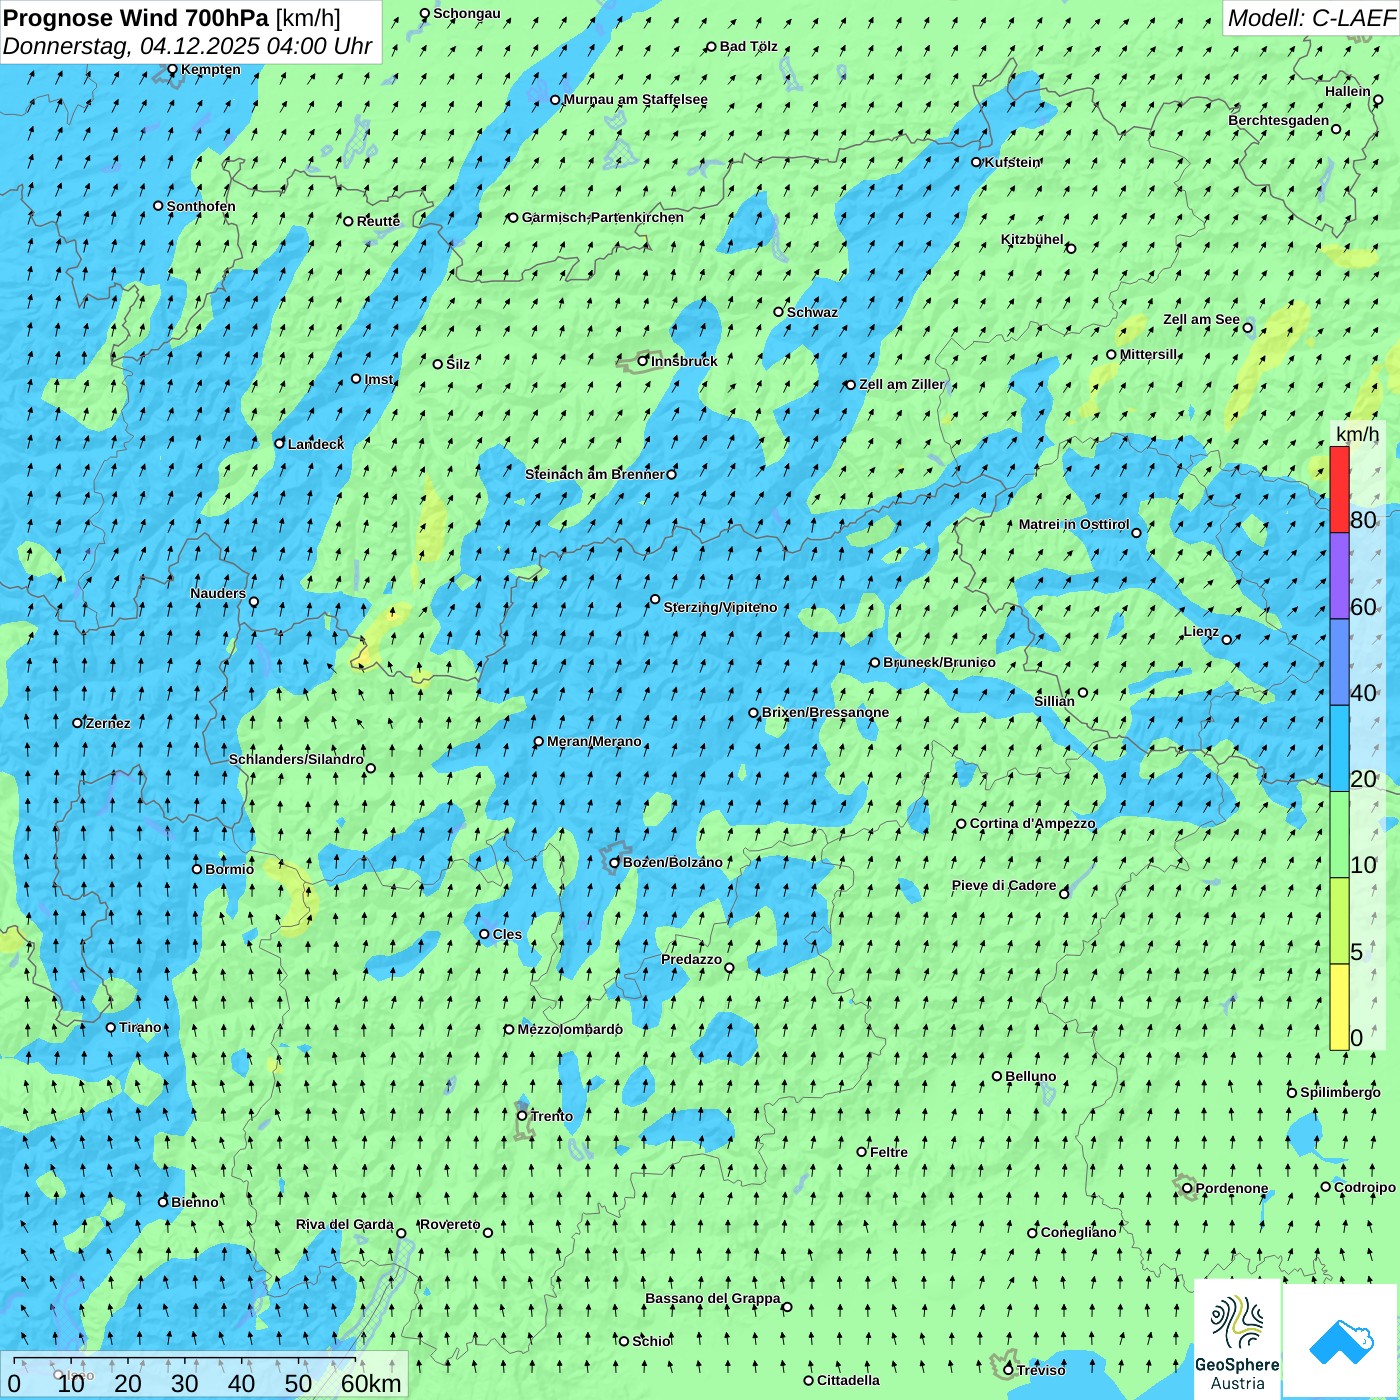
Task: Click the Hallein label
Action: 1347,91
